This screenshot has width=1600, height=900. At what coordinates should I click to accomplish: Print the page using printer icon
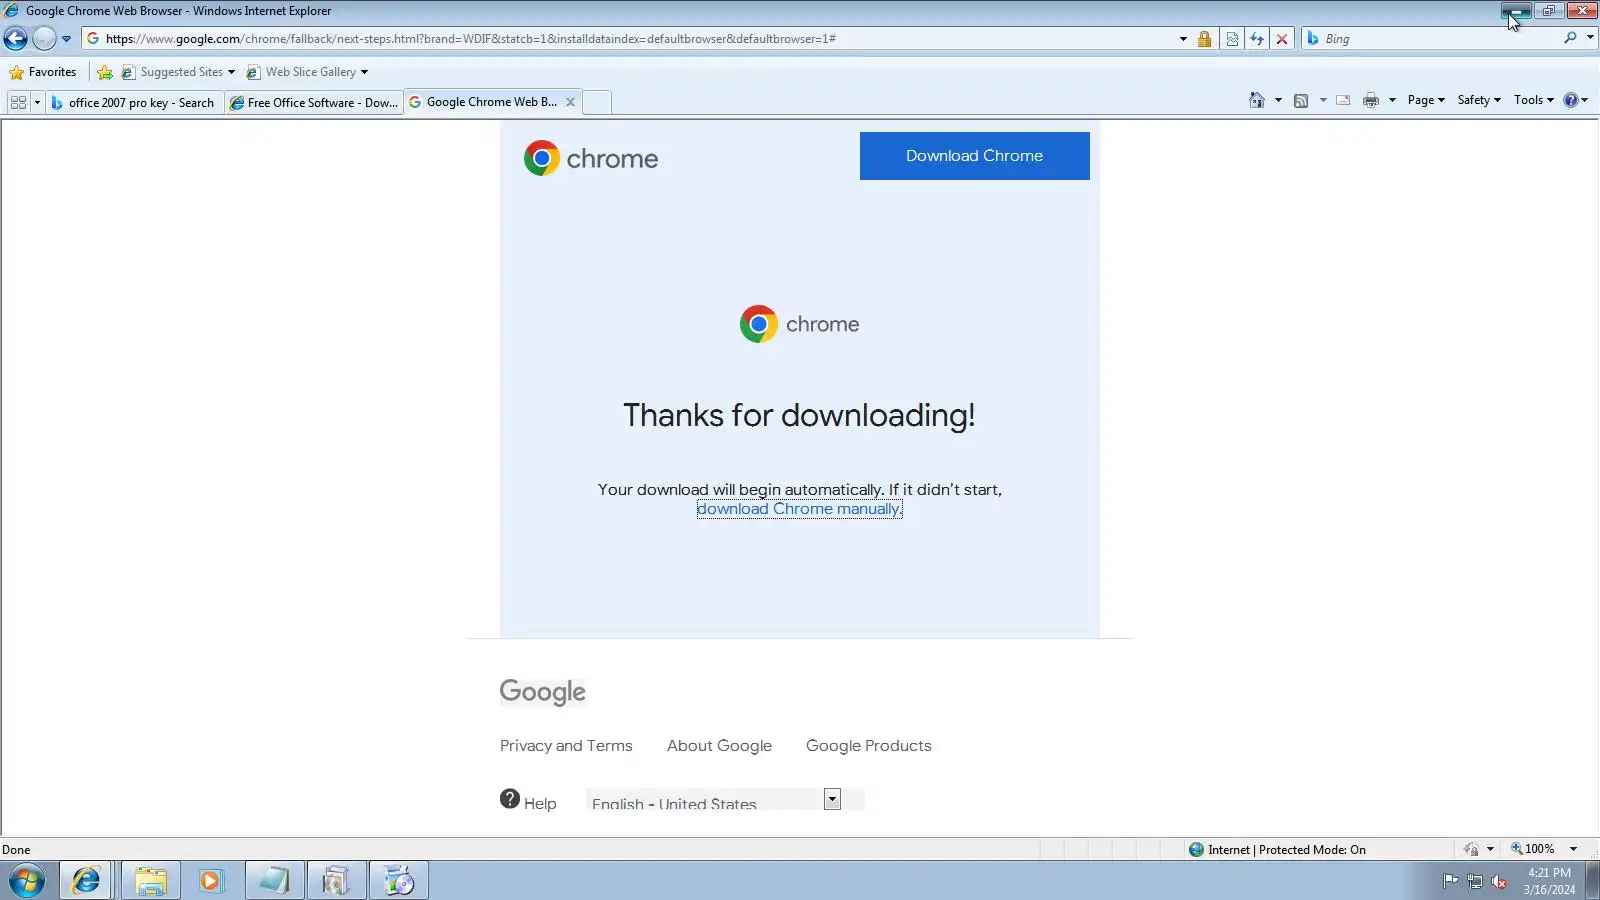tap(1371, 100)
